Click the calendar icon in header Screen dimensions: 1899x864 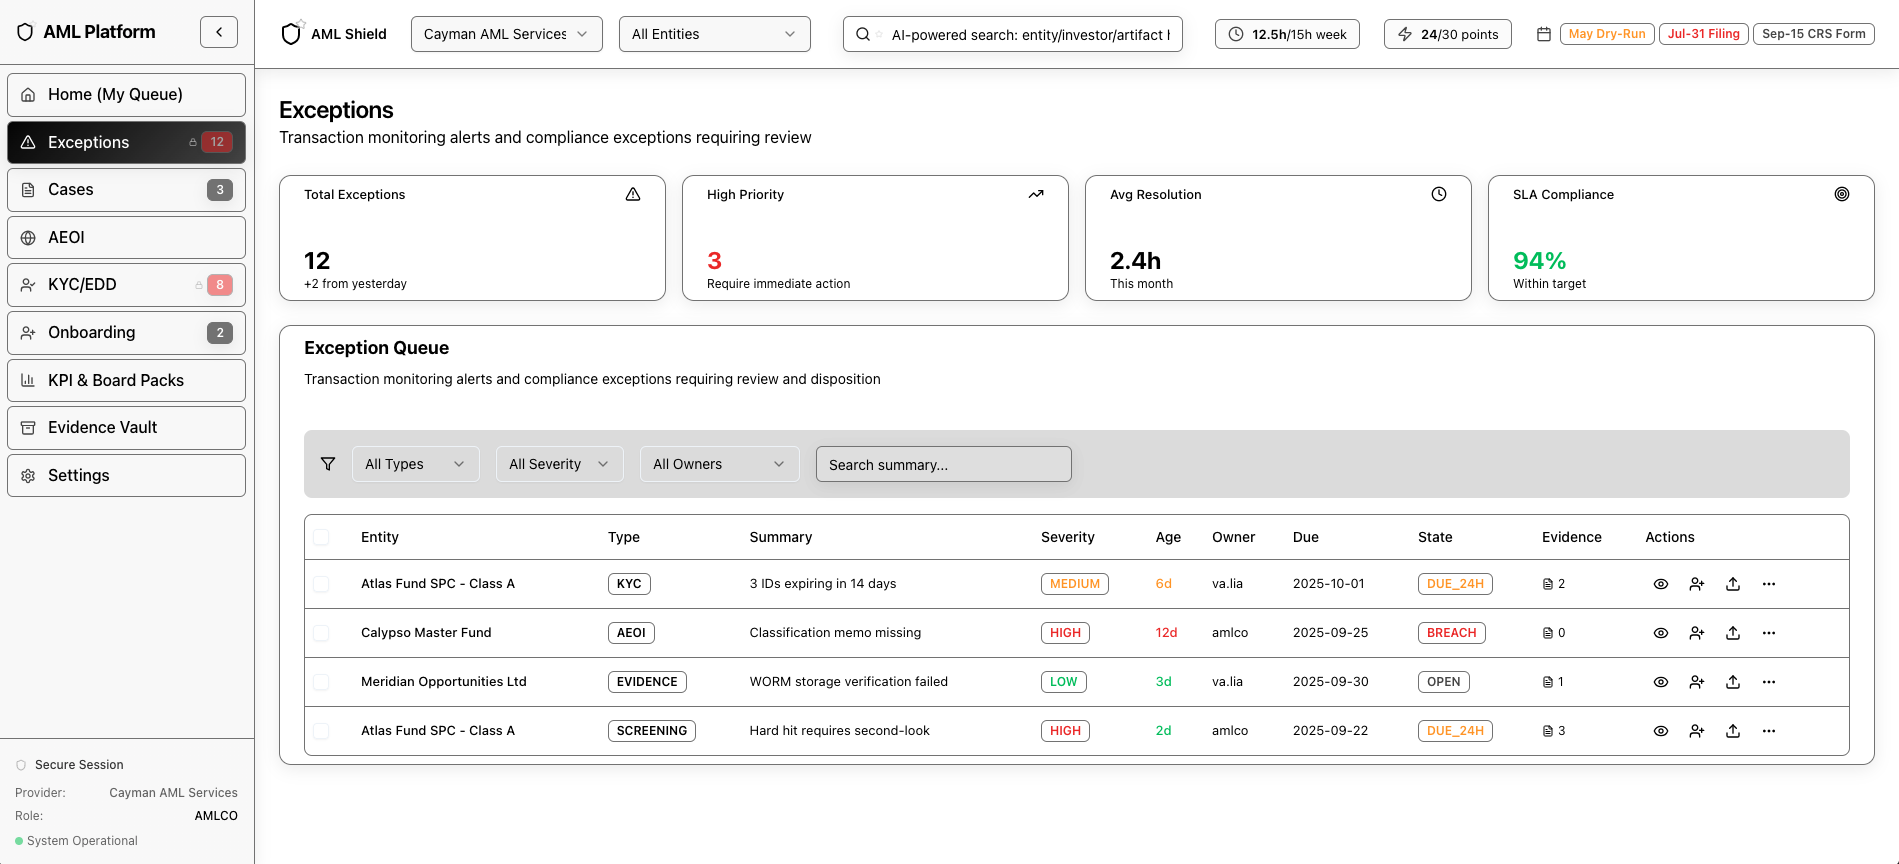1543,34
